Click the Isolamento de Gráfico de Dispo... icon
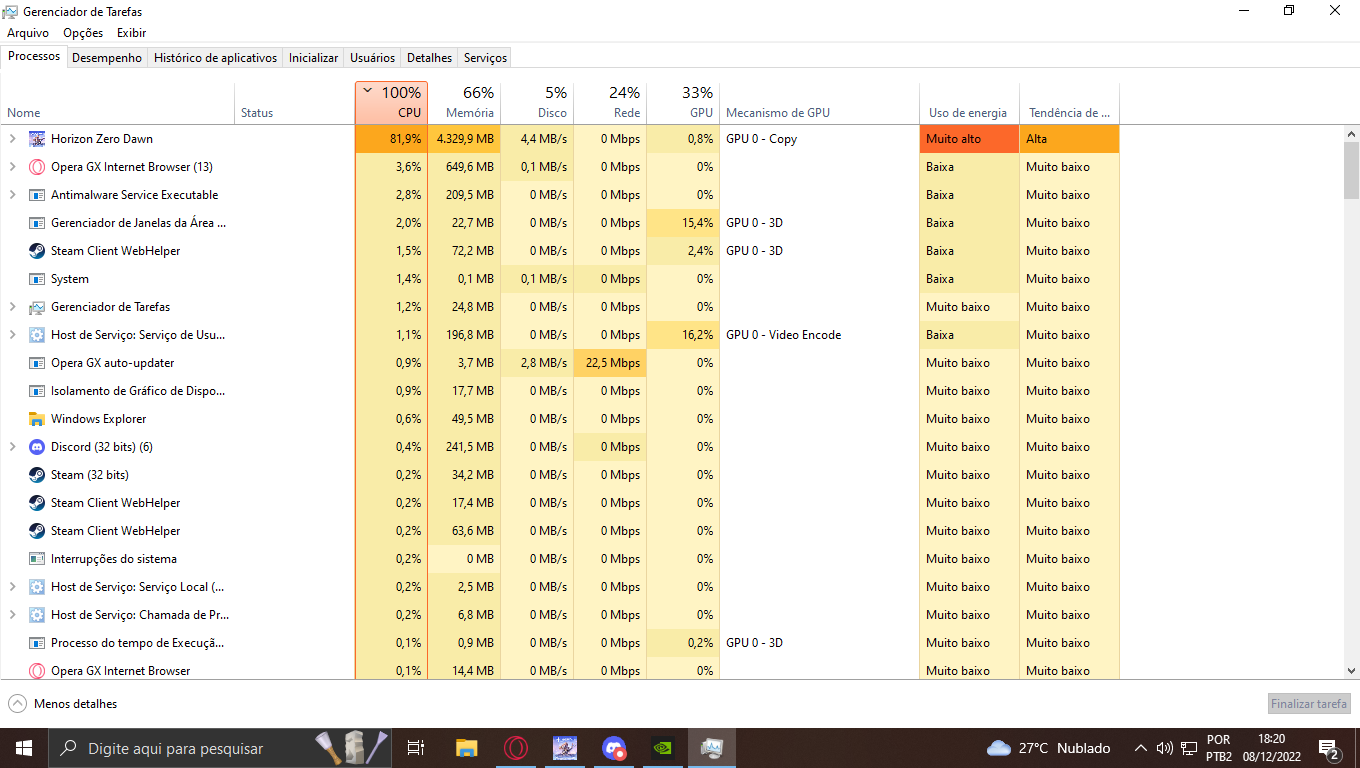 [x=37, y=391]
